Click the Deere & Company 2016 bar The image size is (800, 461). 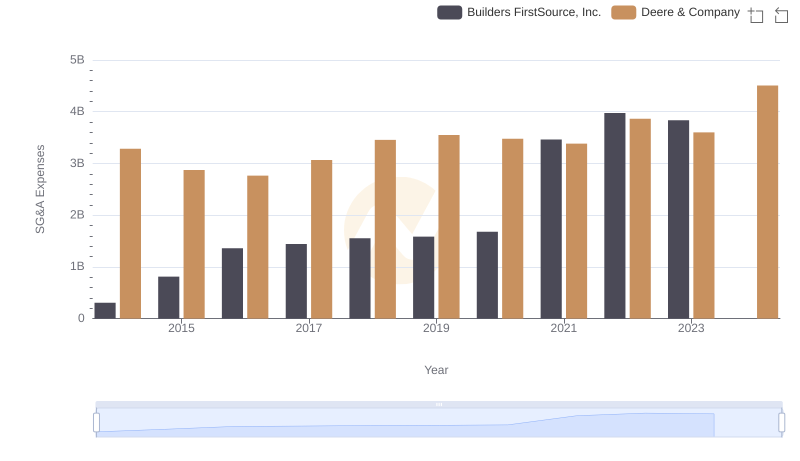(x=258, y=247)
